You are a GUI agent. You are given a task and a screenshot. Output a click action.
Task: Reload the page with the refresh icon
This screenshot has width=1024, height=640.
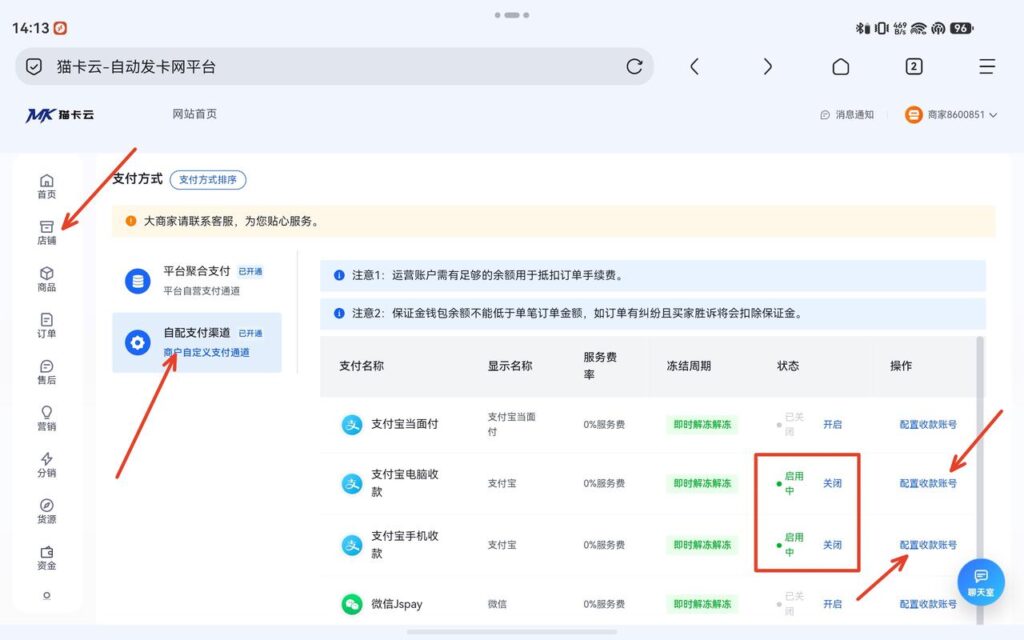[x=634, y=66]
